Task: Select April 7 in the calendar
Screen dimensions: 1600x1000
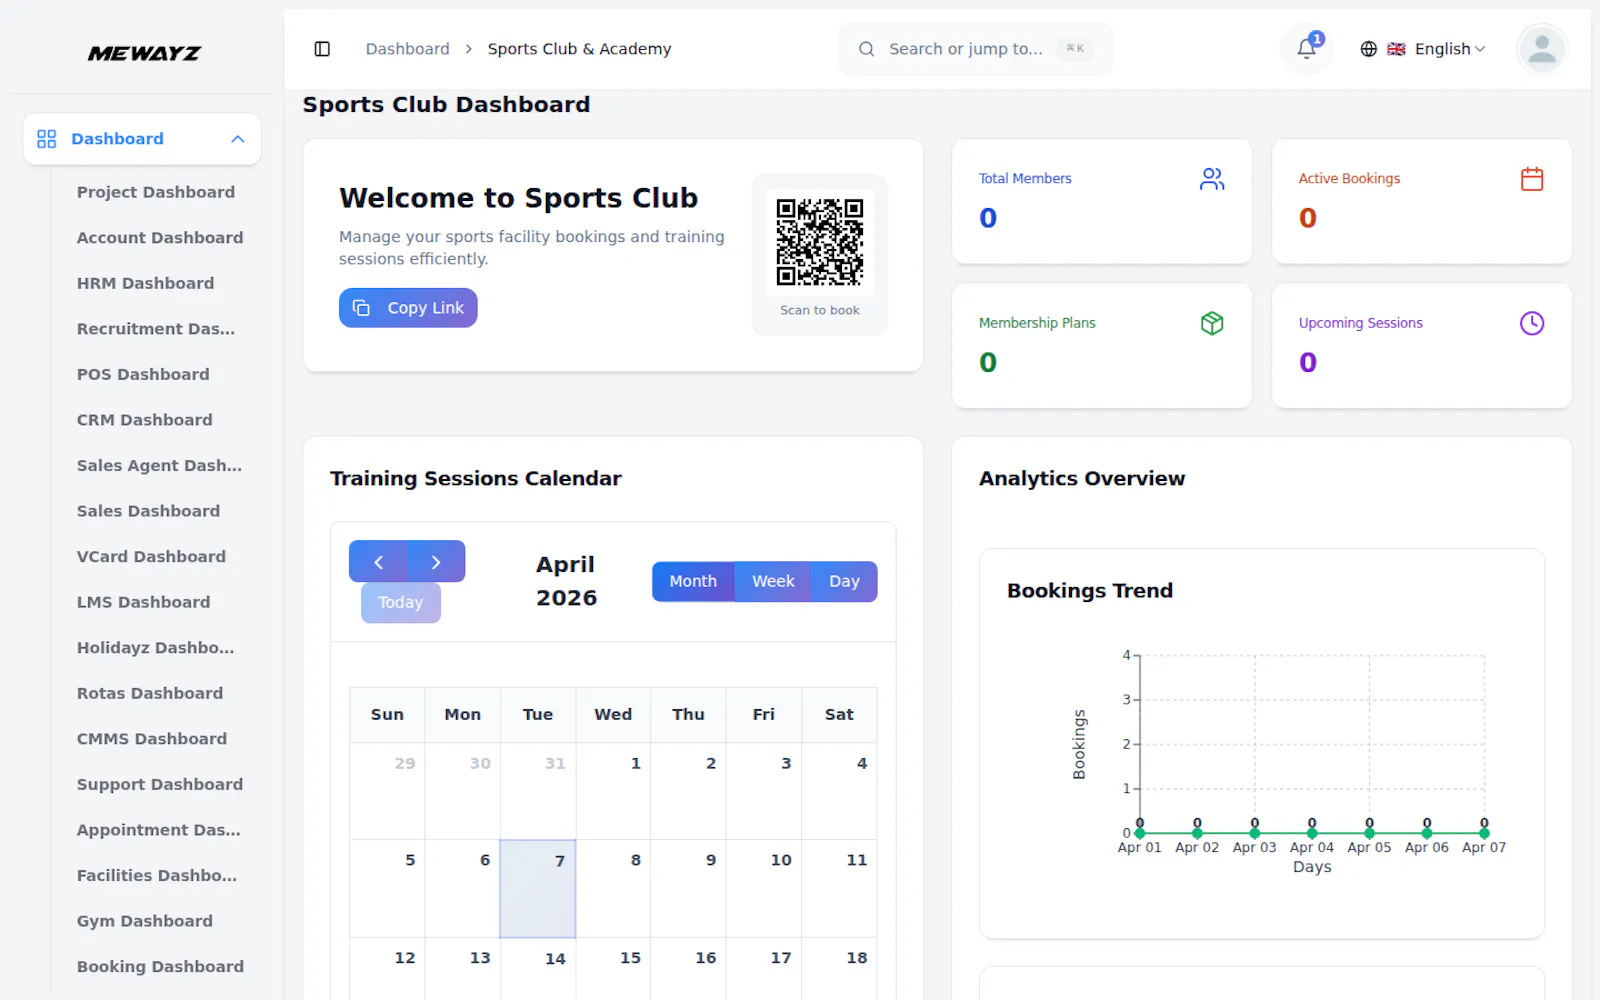Action: (x=538, y=888)
